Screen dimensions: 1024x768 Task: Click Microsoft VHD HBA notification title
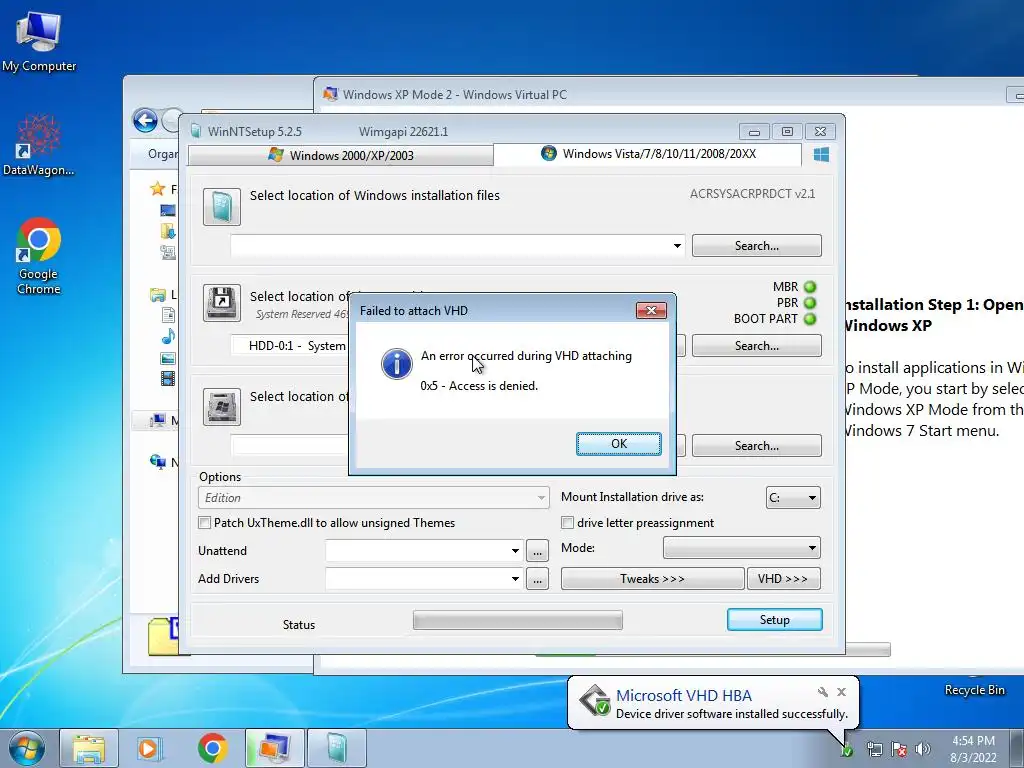tap(683, 696)
